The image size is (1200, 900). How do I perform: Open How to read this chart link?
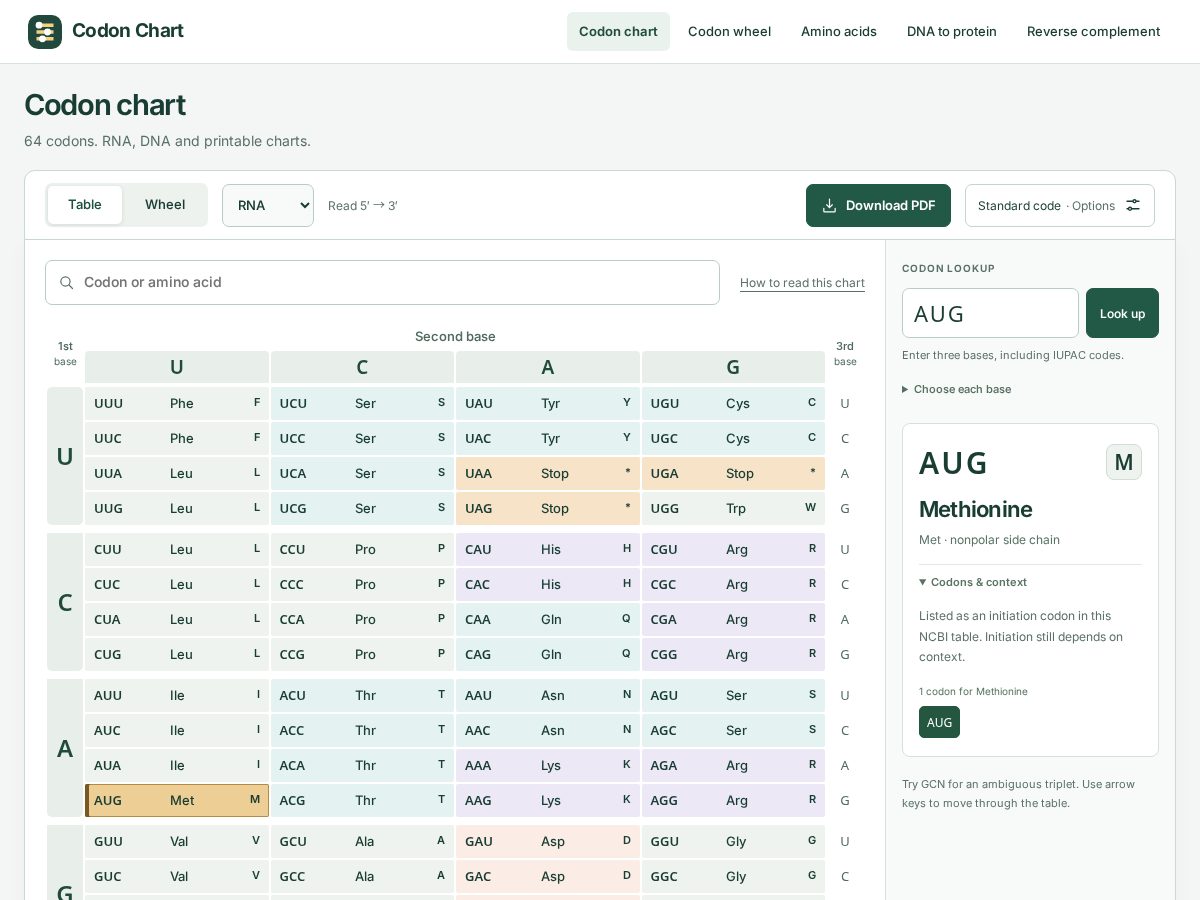(x=802, y=283)
